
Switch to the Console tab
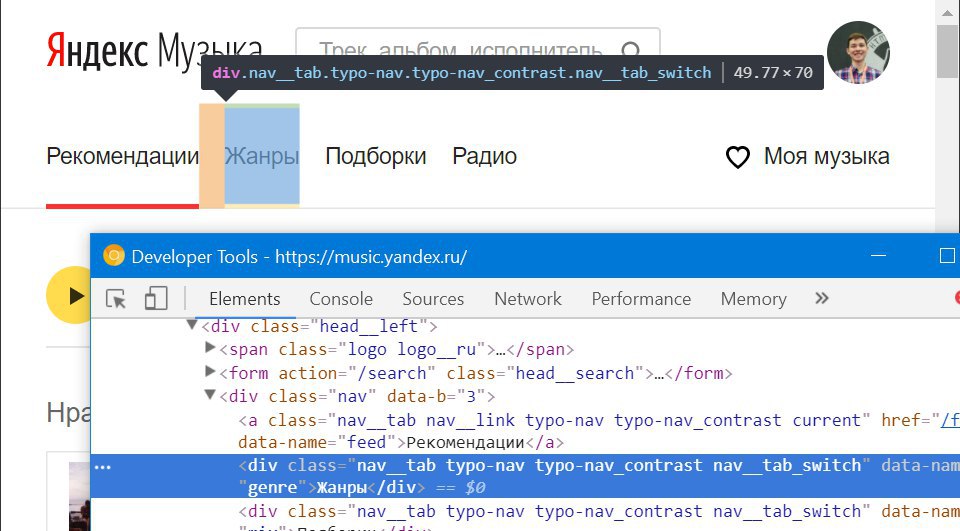point(341,299)
